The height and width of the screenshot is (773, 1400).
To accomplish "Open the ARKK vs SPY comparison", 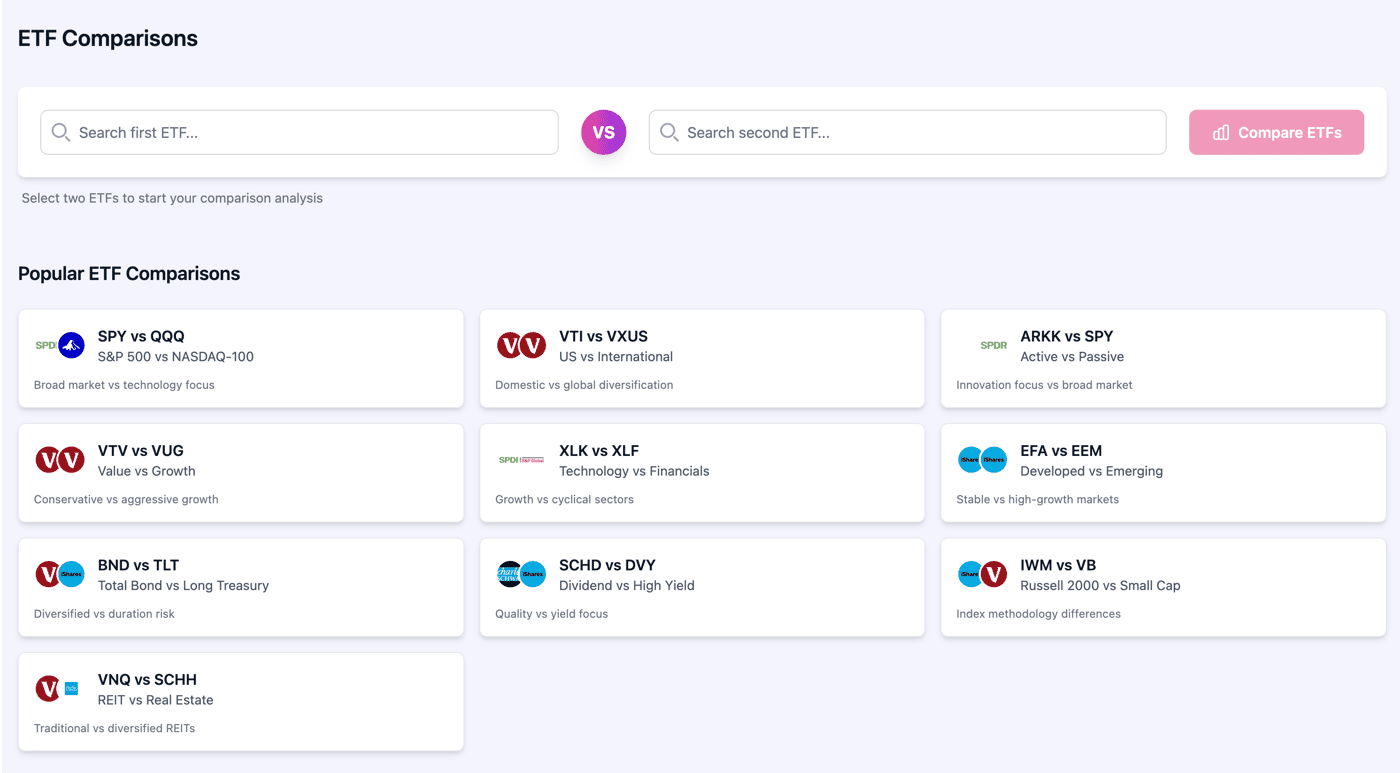I will [1163, 358].
